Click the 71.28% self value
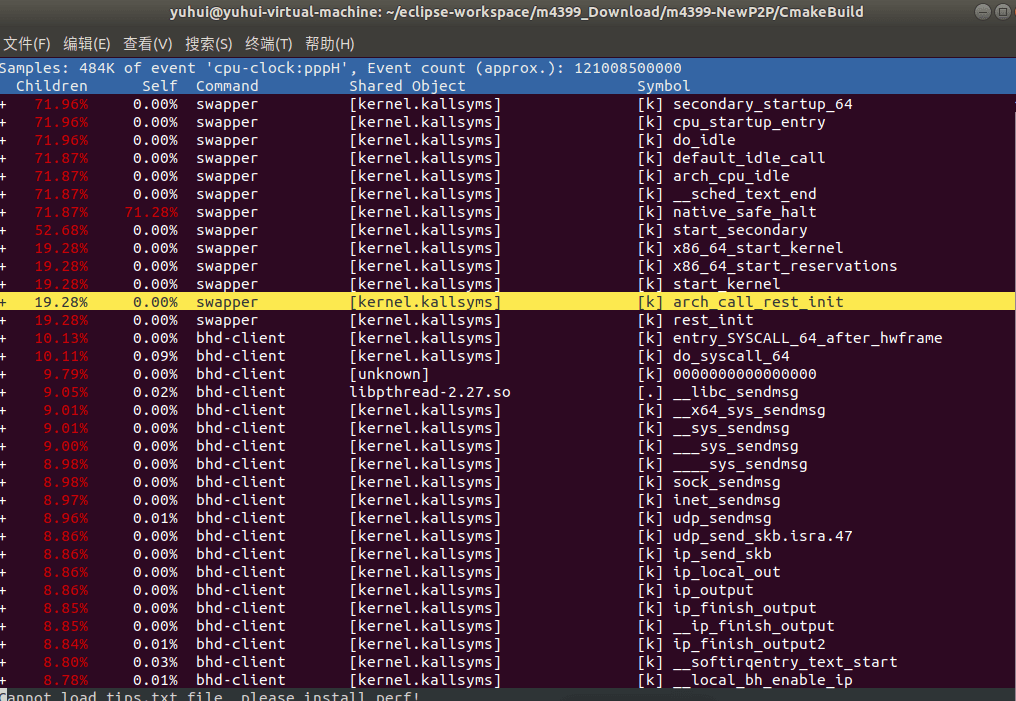Screen dimensions: 1016x701 click(151, 213)
